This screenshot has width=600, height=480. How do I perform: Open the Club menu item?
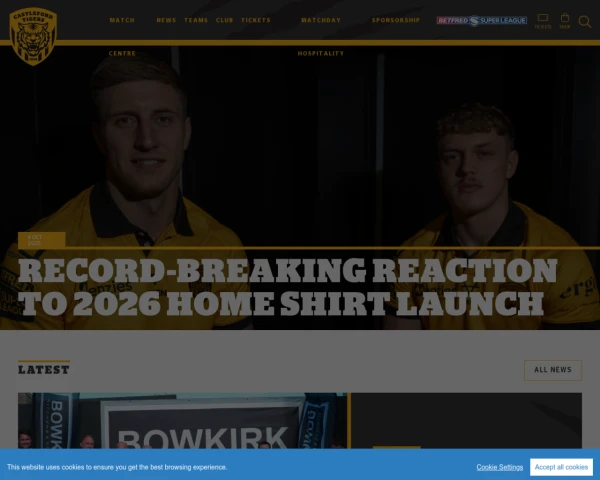click(224, 20)
